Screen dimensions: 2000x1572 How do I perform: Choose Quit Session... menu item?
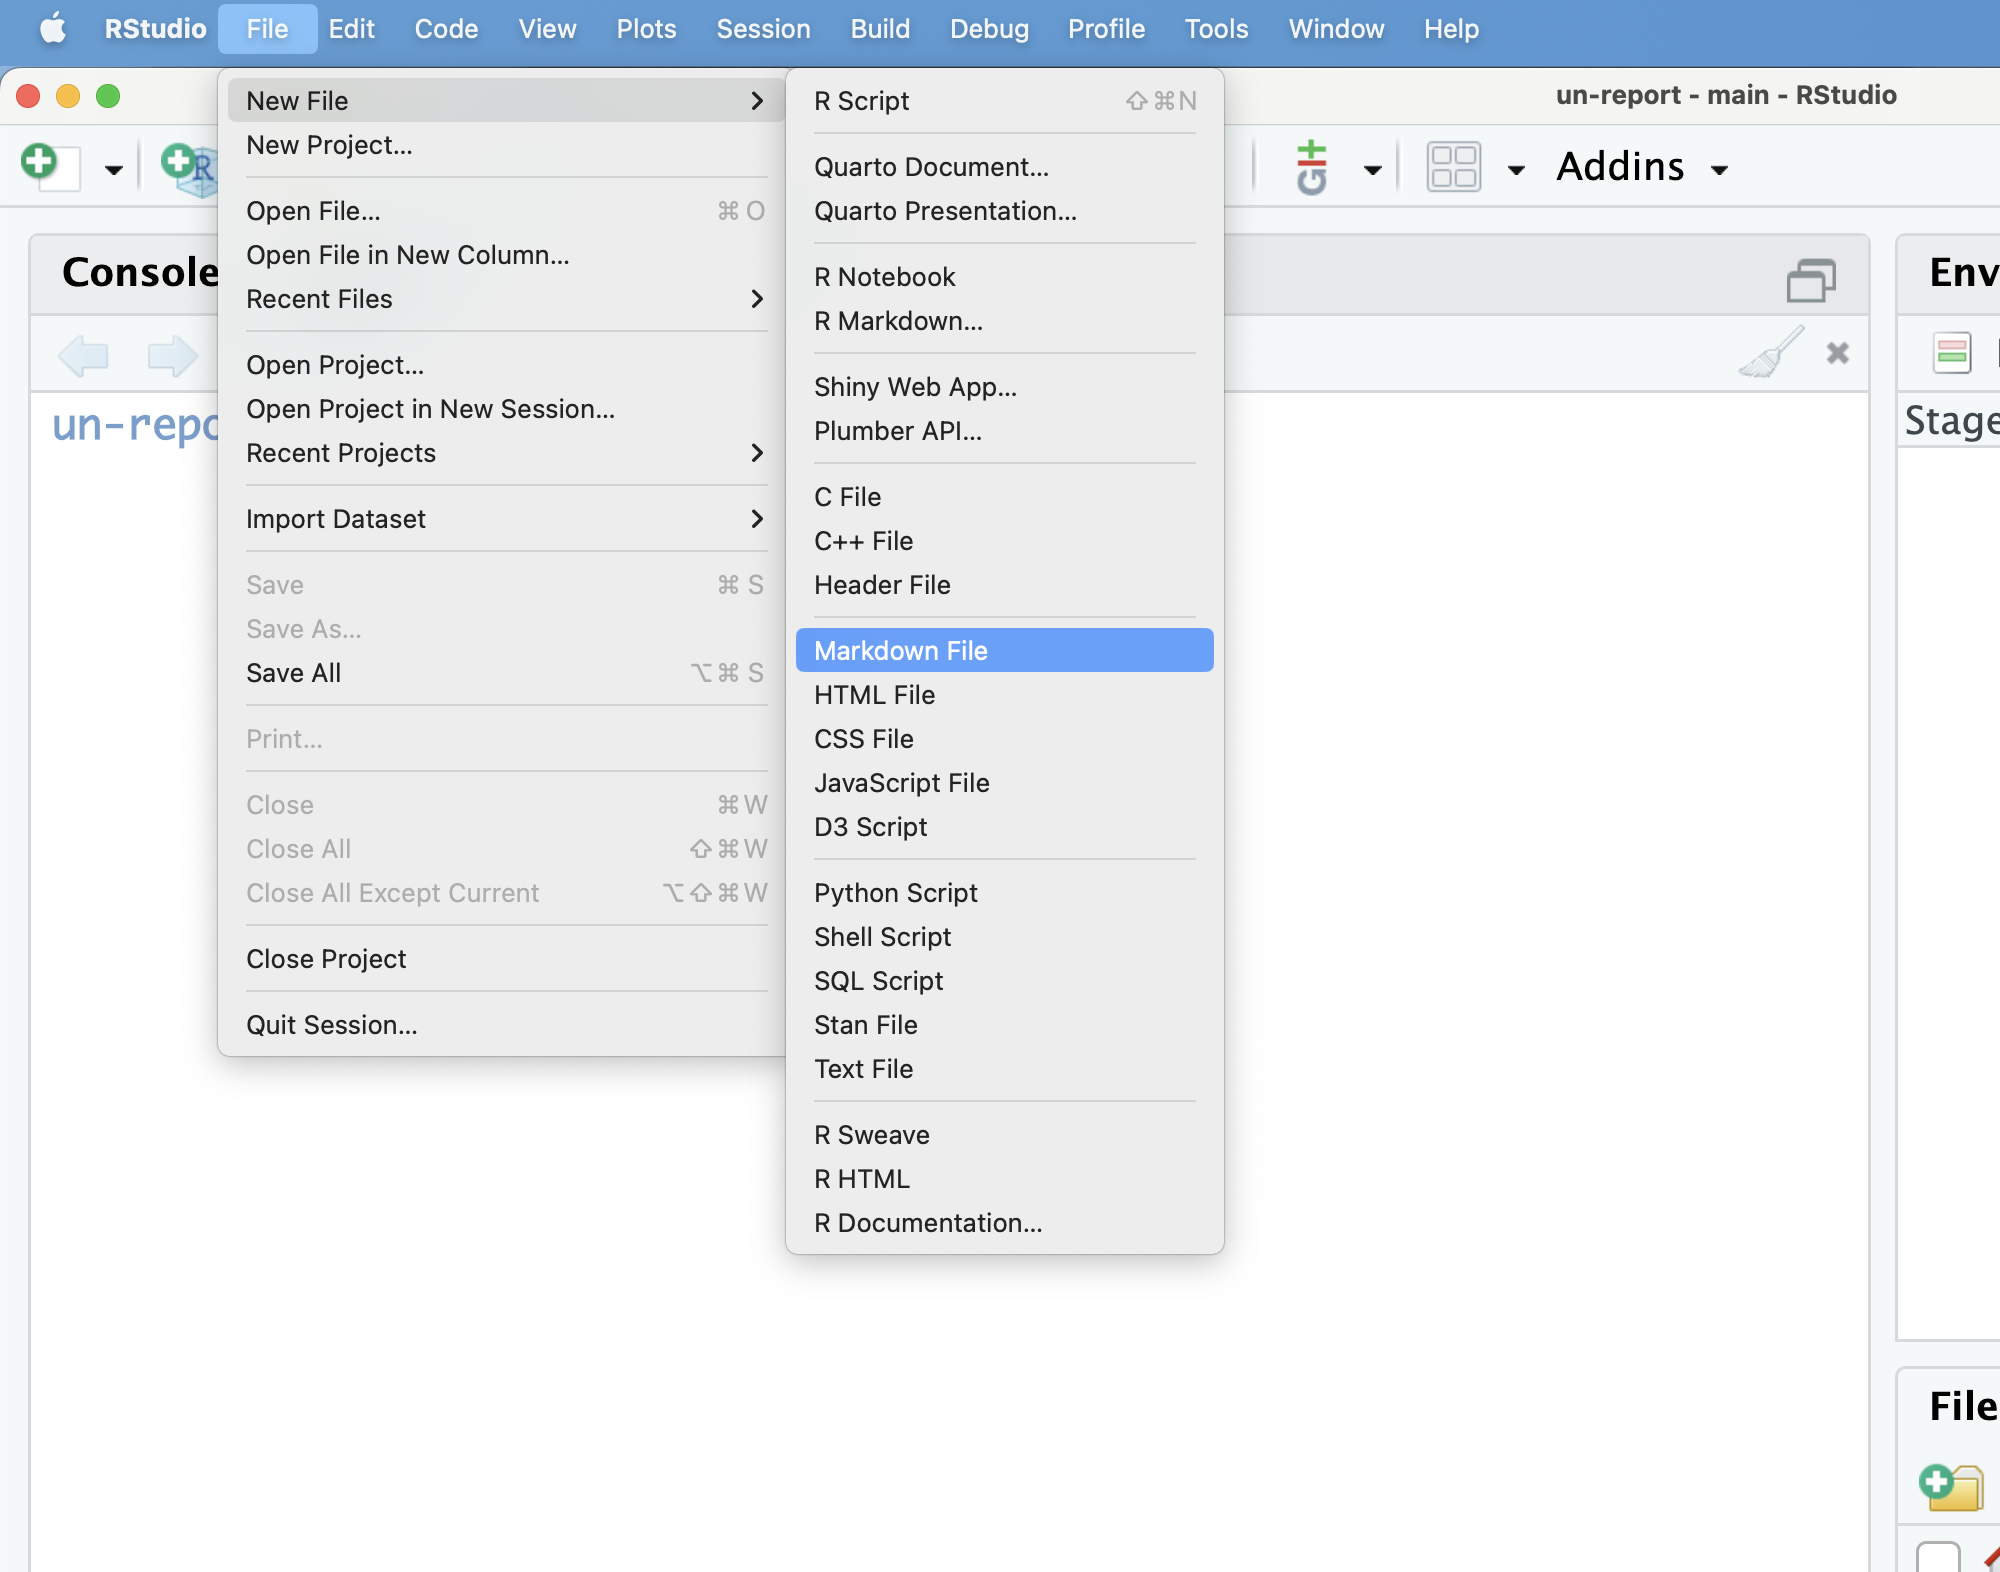(x=506, y=1025)
